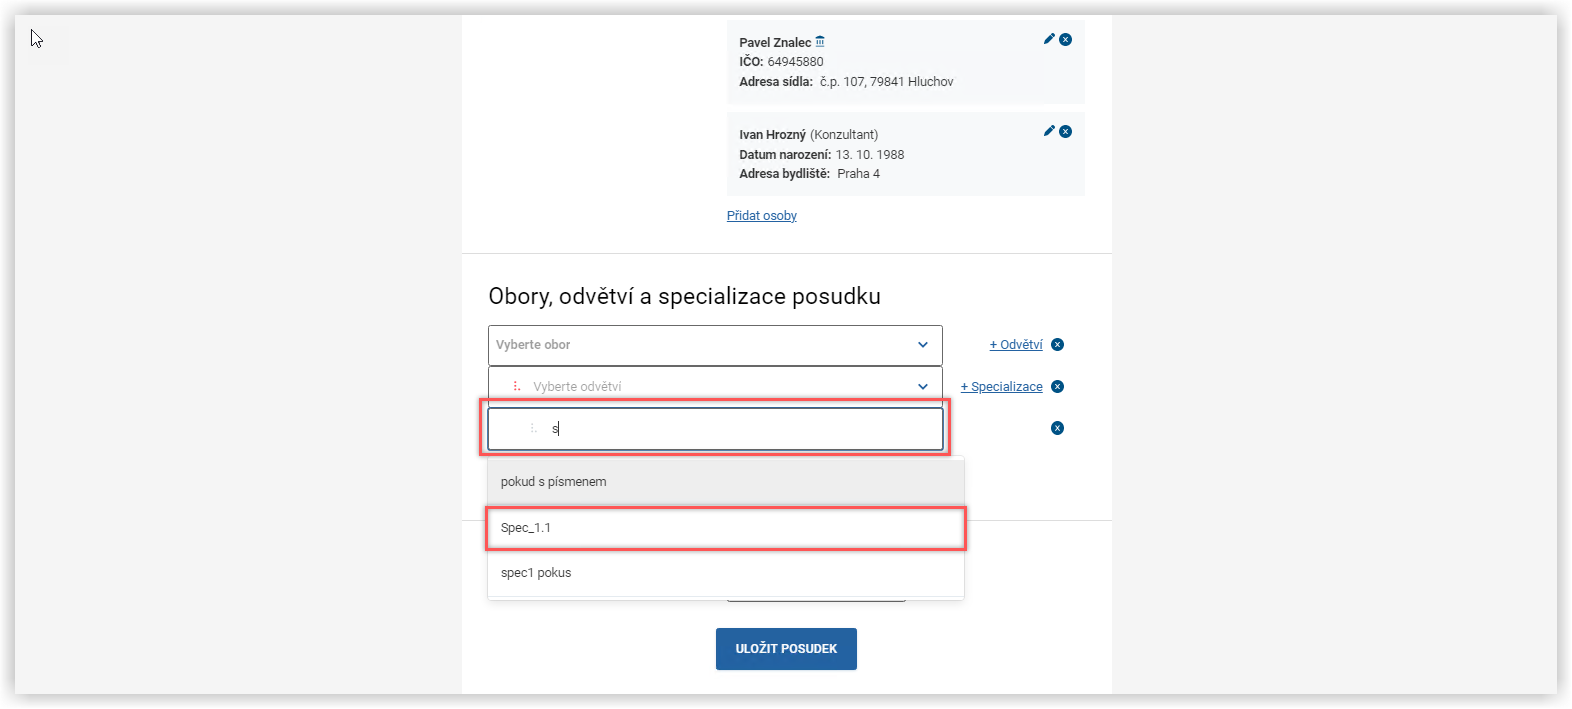The height and width of the screenshot is (709, 1572).
Task: Edit the Pavel Znalec entry with pencil icon
Action: 1049,39
